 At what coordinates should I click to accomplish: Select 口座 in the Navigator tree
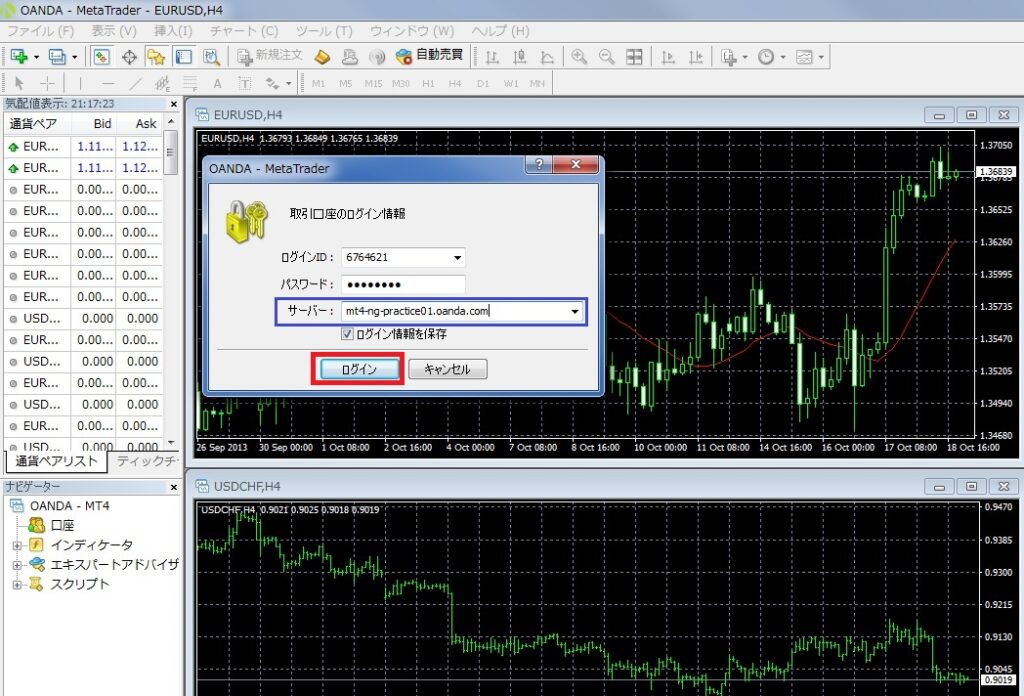(x=63, y=525)
